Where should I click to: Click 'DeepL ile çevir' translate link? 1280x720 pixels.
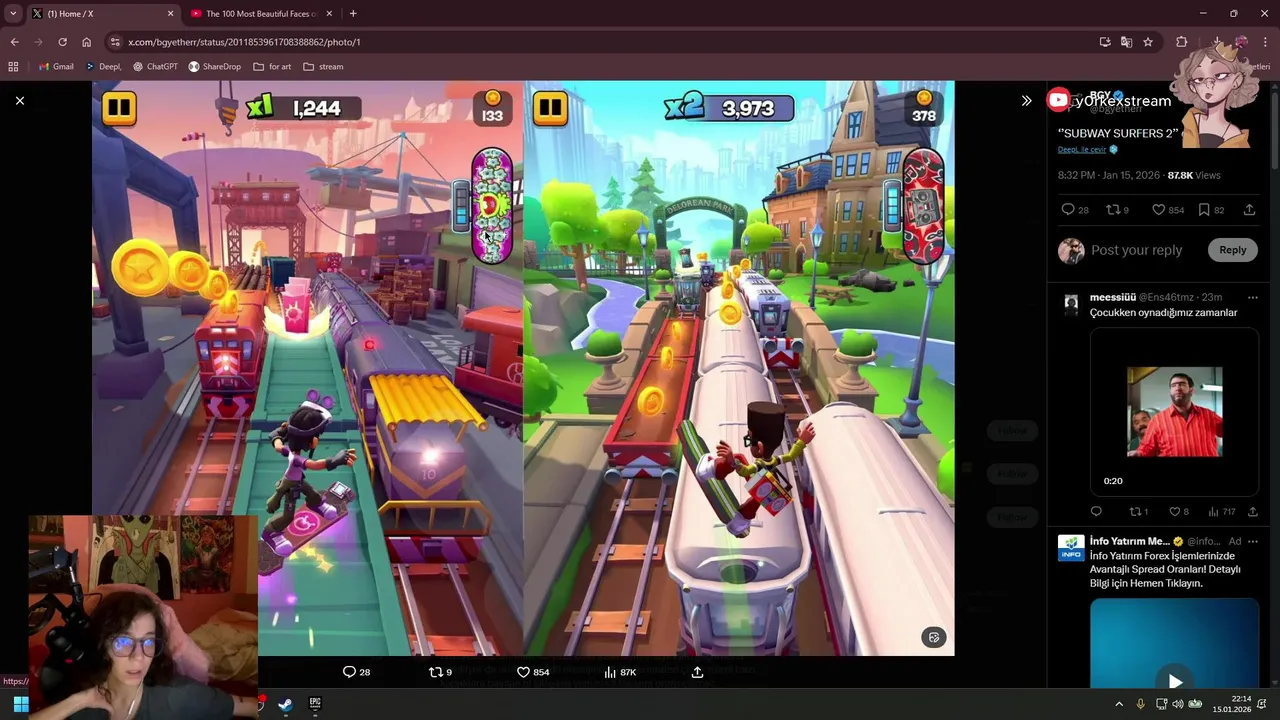1082,149
